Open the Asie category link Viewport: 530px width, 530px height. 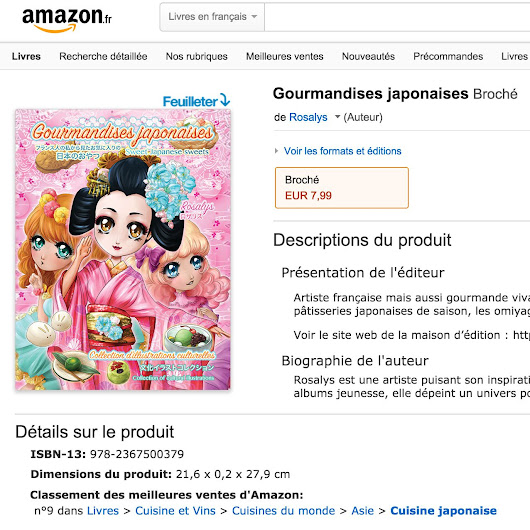tap(362, 510)
